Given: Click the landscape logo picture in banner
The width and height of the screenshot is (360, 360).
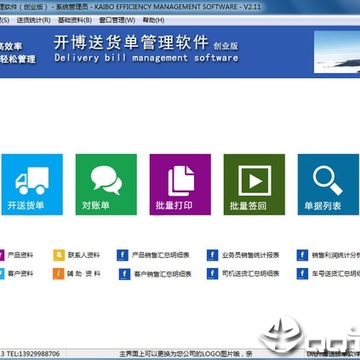Looking at the screenshot, I should (337, 52).
